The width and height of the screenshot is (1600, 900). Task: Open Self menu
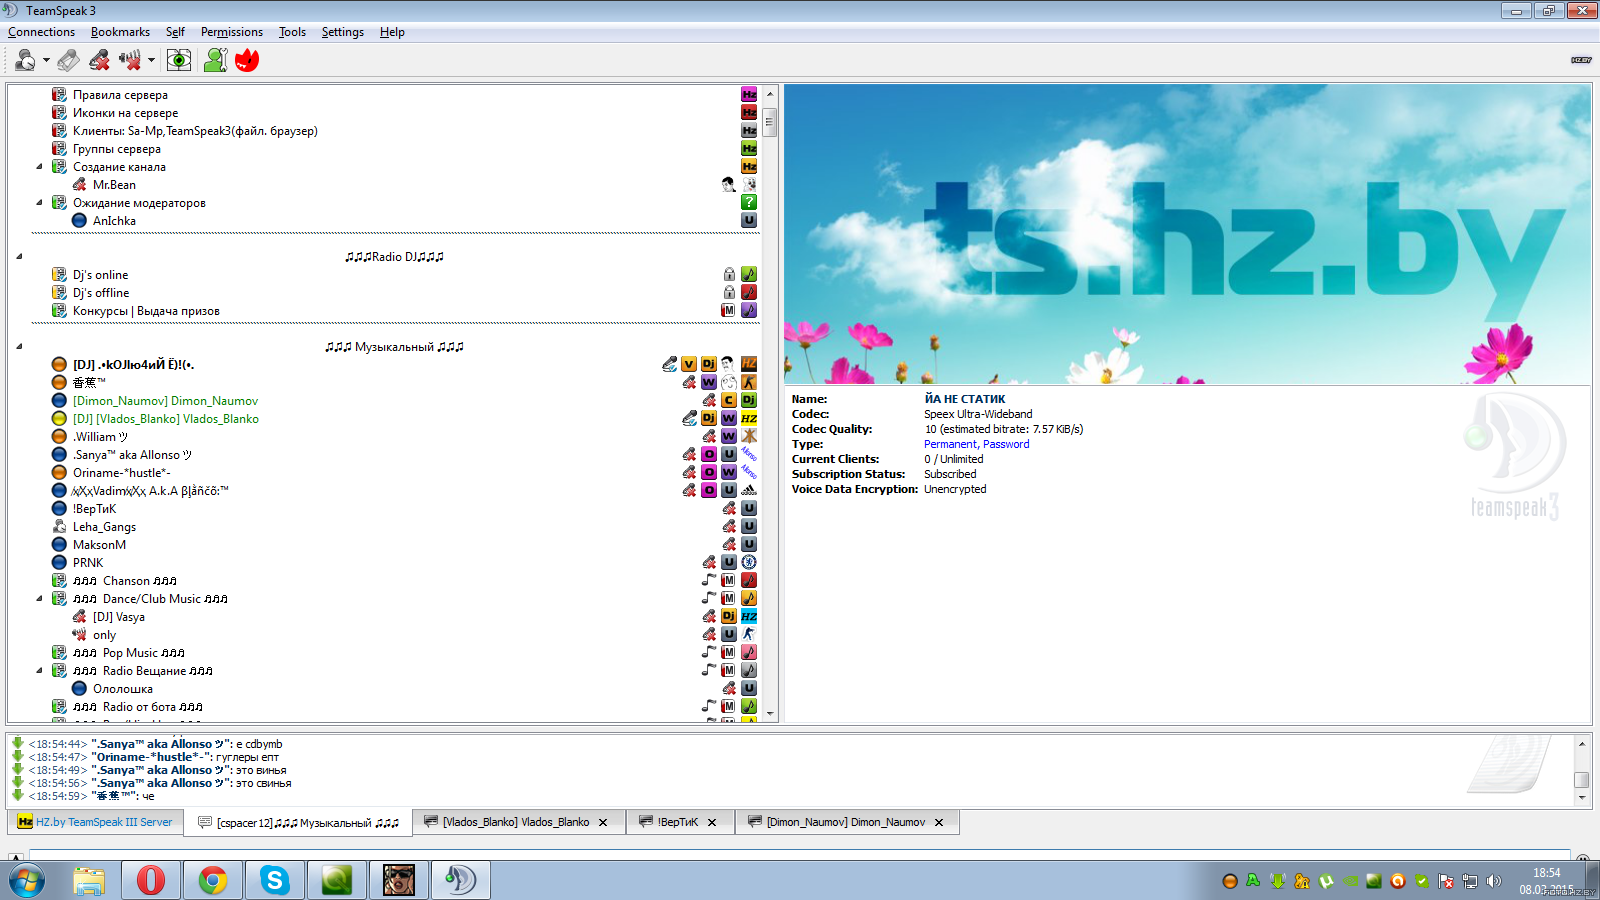(175, 32)
